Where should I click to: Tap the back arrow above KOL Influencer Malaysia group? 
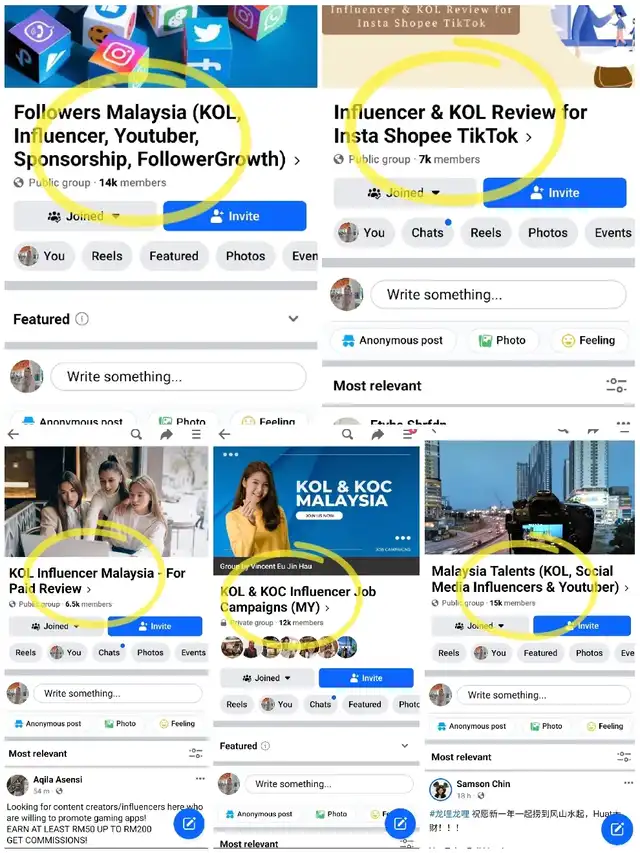(x=14, y=434)
